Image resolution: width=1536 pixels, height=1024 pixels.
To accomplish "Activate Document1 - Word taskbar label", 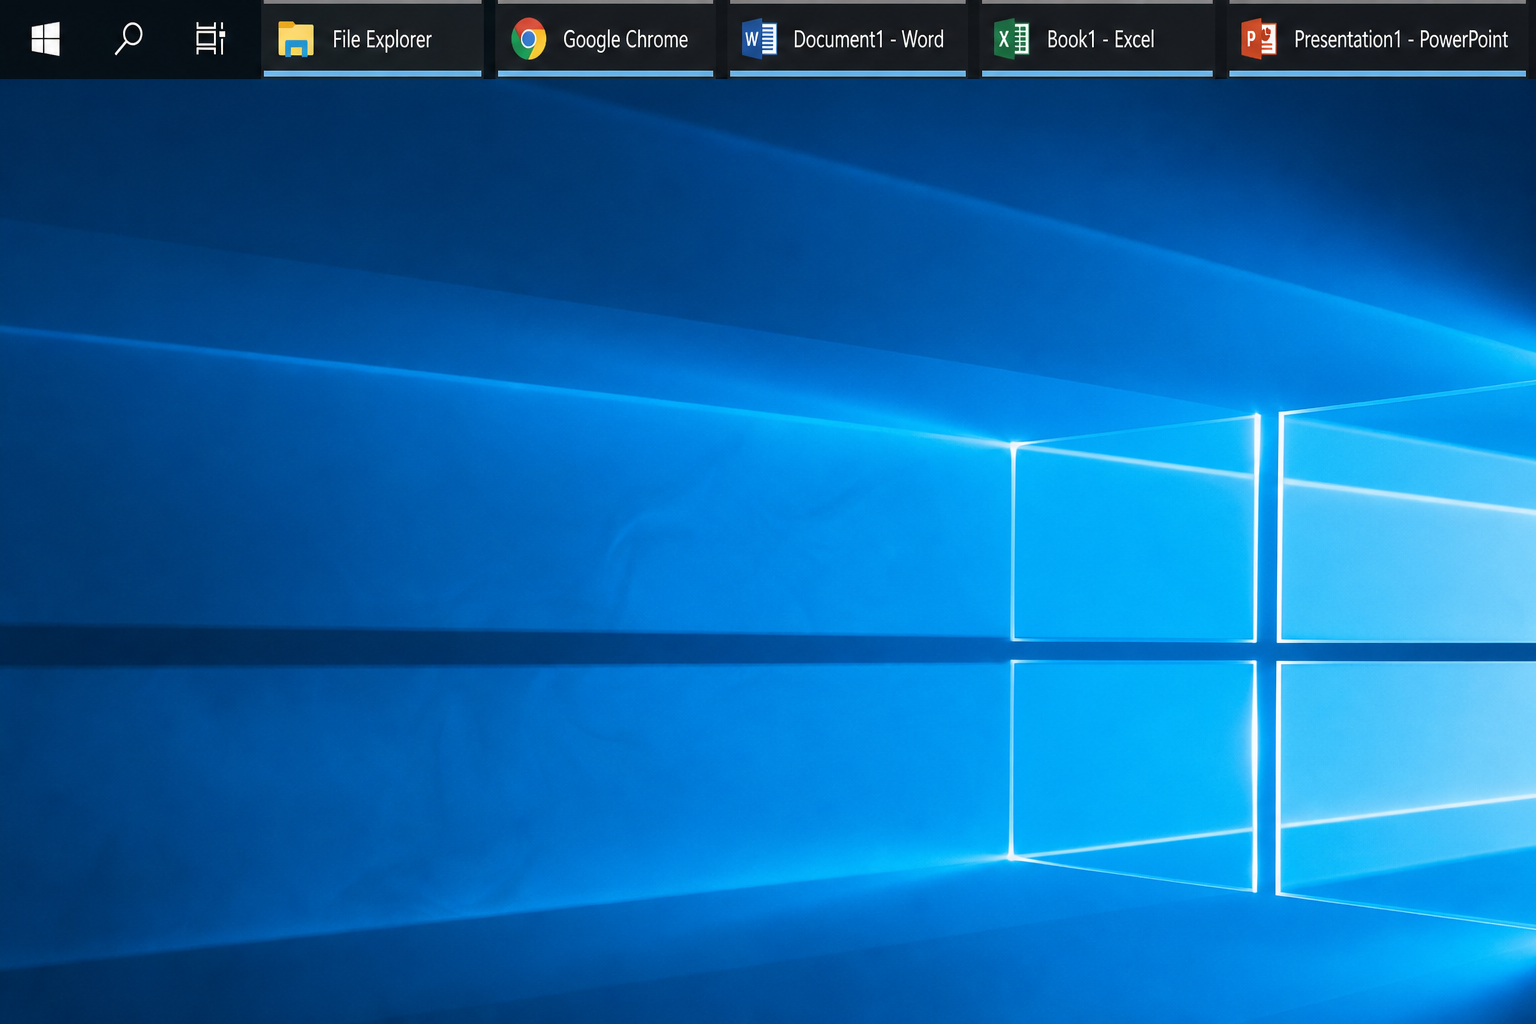I will 868,40.
